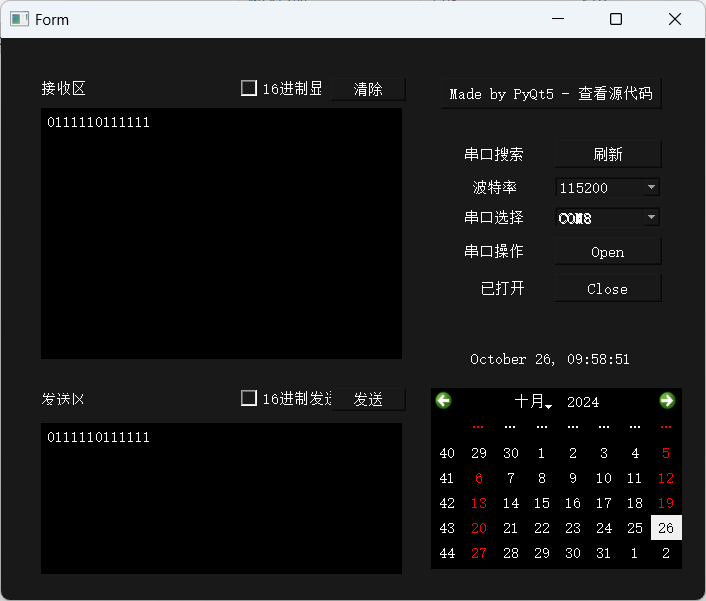Click inside the send area text box

(x=222, y=498)
